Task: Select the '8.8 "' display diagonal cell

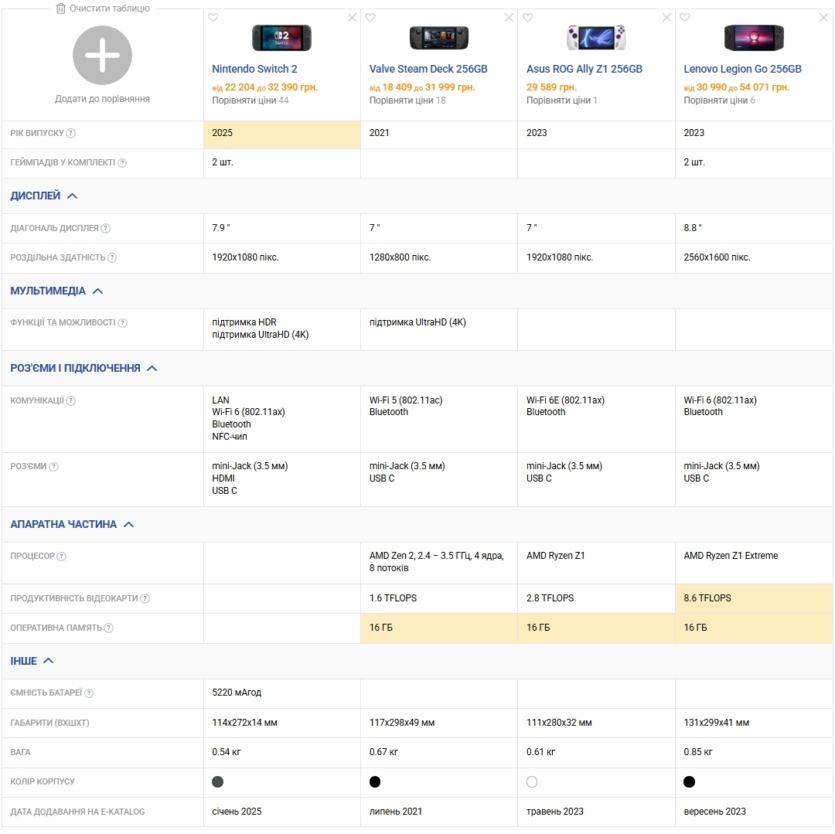Action: 754,228
